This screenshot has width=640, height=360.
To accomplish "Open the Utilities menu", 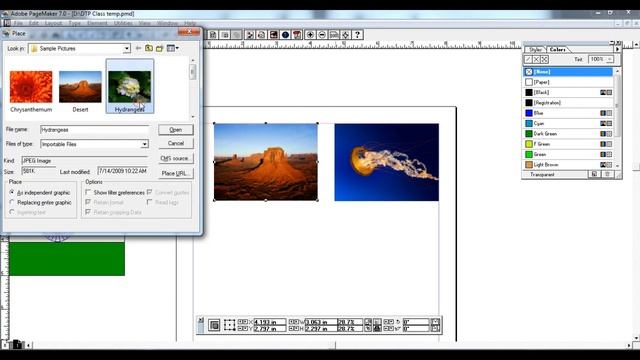I will [123, 23].
